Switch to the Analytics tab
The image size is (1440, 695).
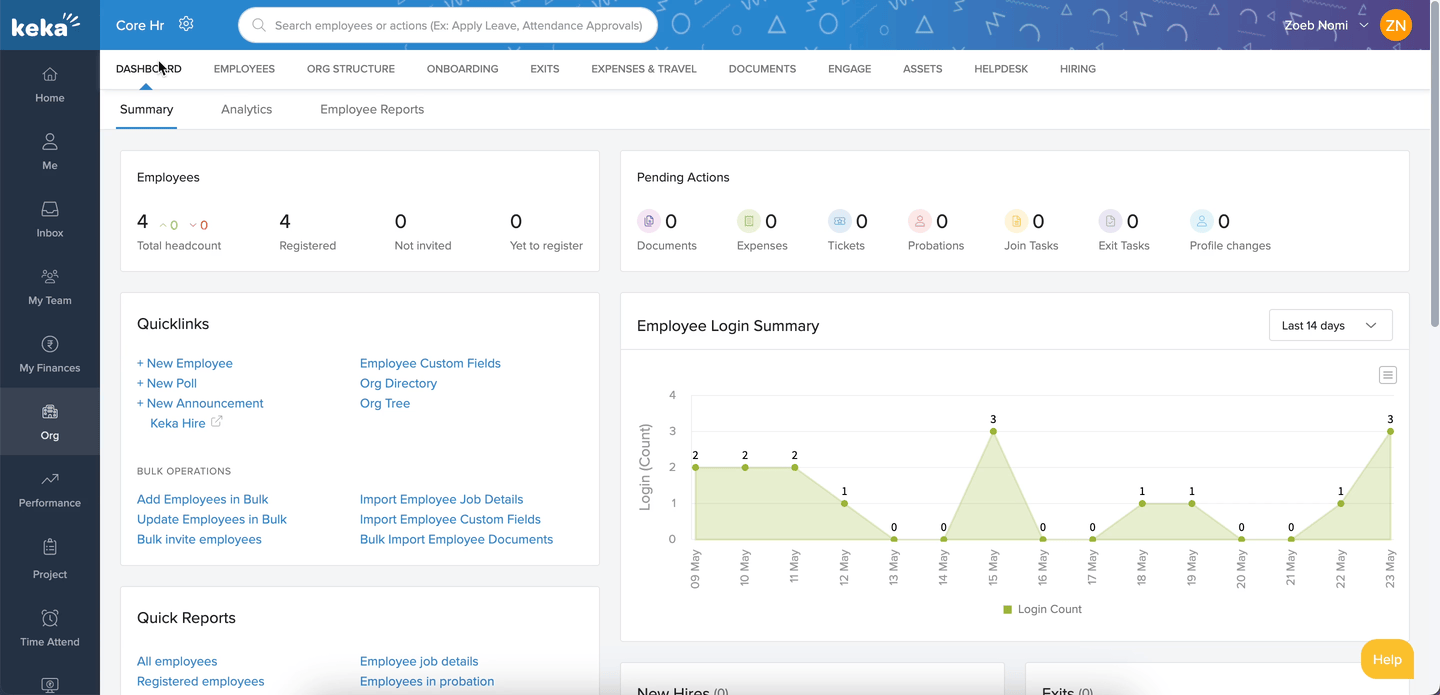click(246, 109)
